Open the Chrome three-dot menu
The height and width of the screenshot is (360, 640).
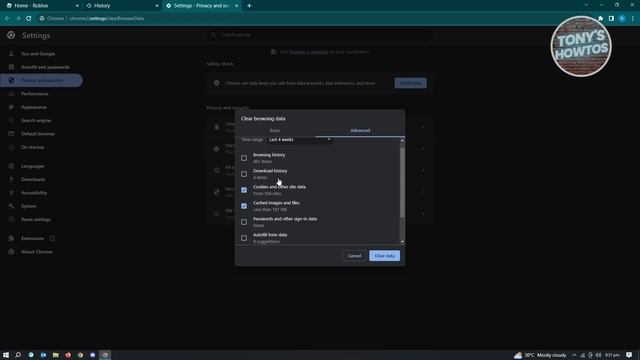pyautogui.click(x=633, y=18)
